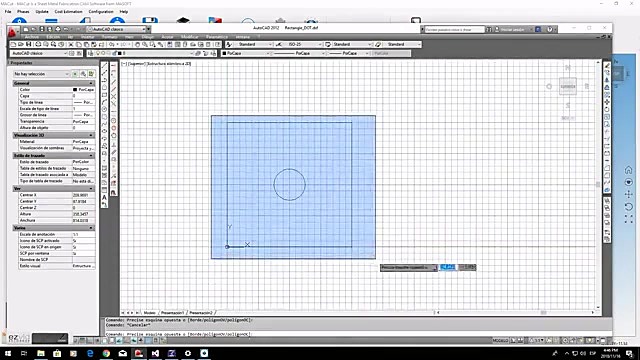Click the ViewCube top face
Screen dimensions: 640x360
[x=568, y=86]
